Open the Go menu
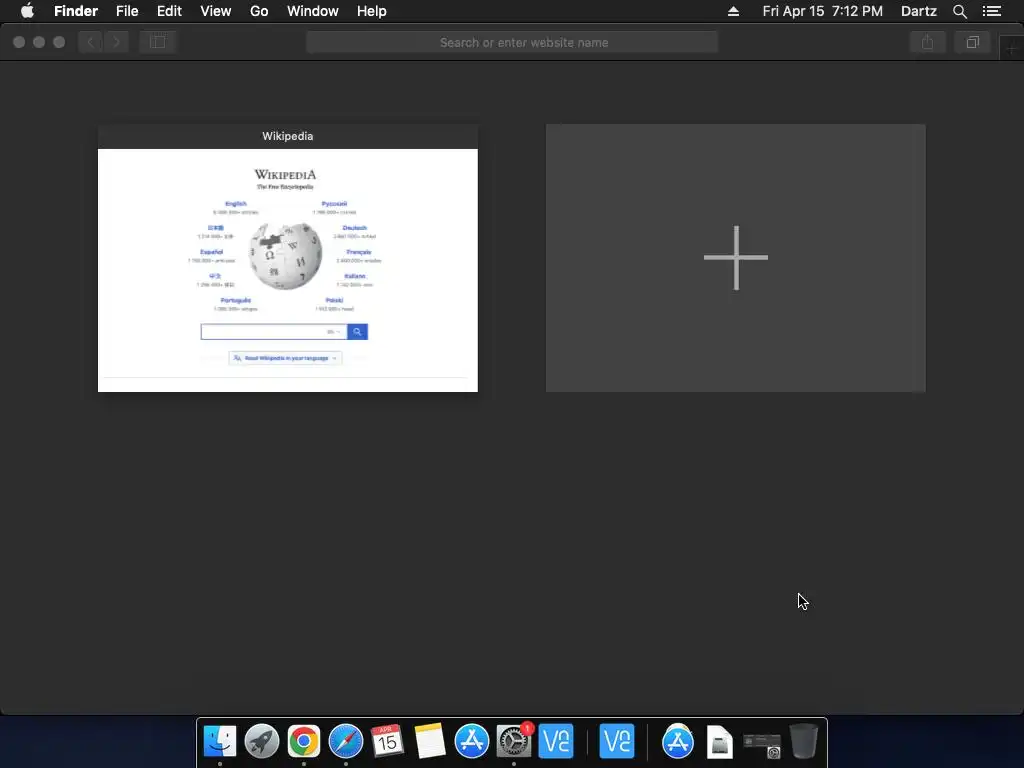Screen dimensions: 1024x768 point(259,11)
